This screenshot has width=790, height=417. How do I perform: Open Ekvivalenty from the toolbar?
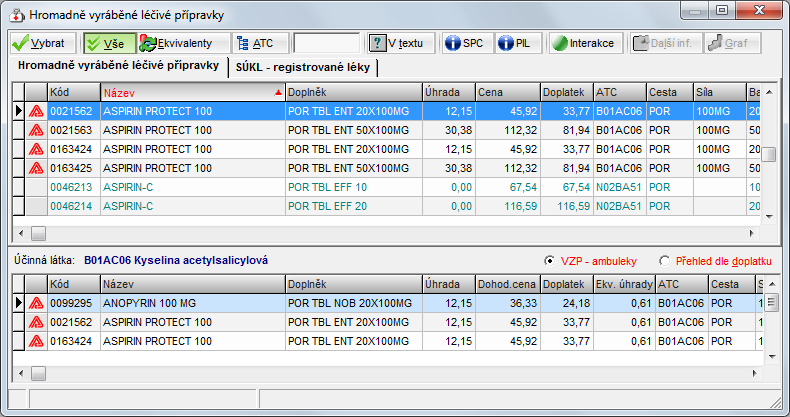(183, 43)
